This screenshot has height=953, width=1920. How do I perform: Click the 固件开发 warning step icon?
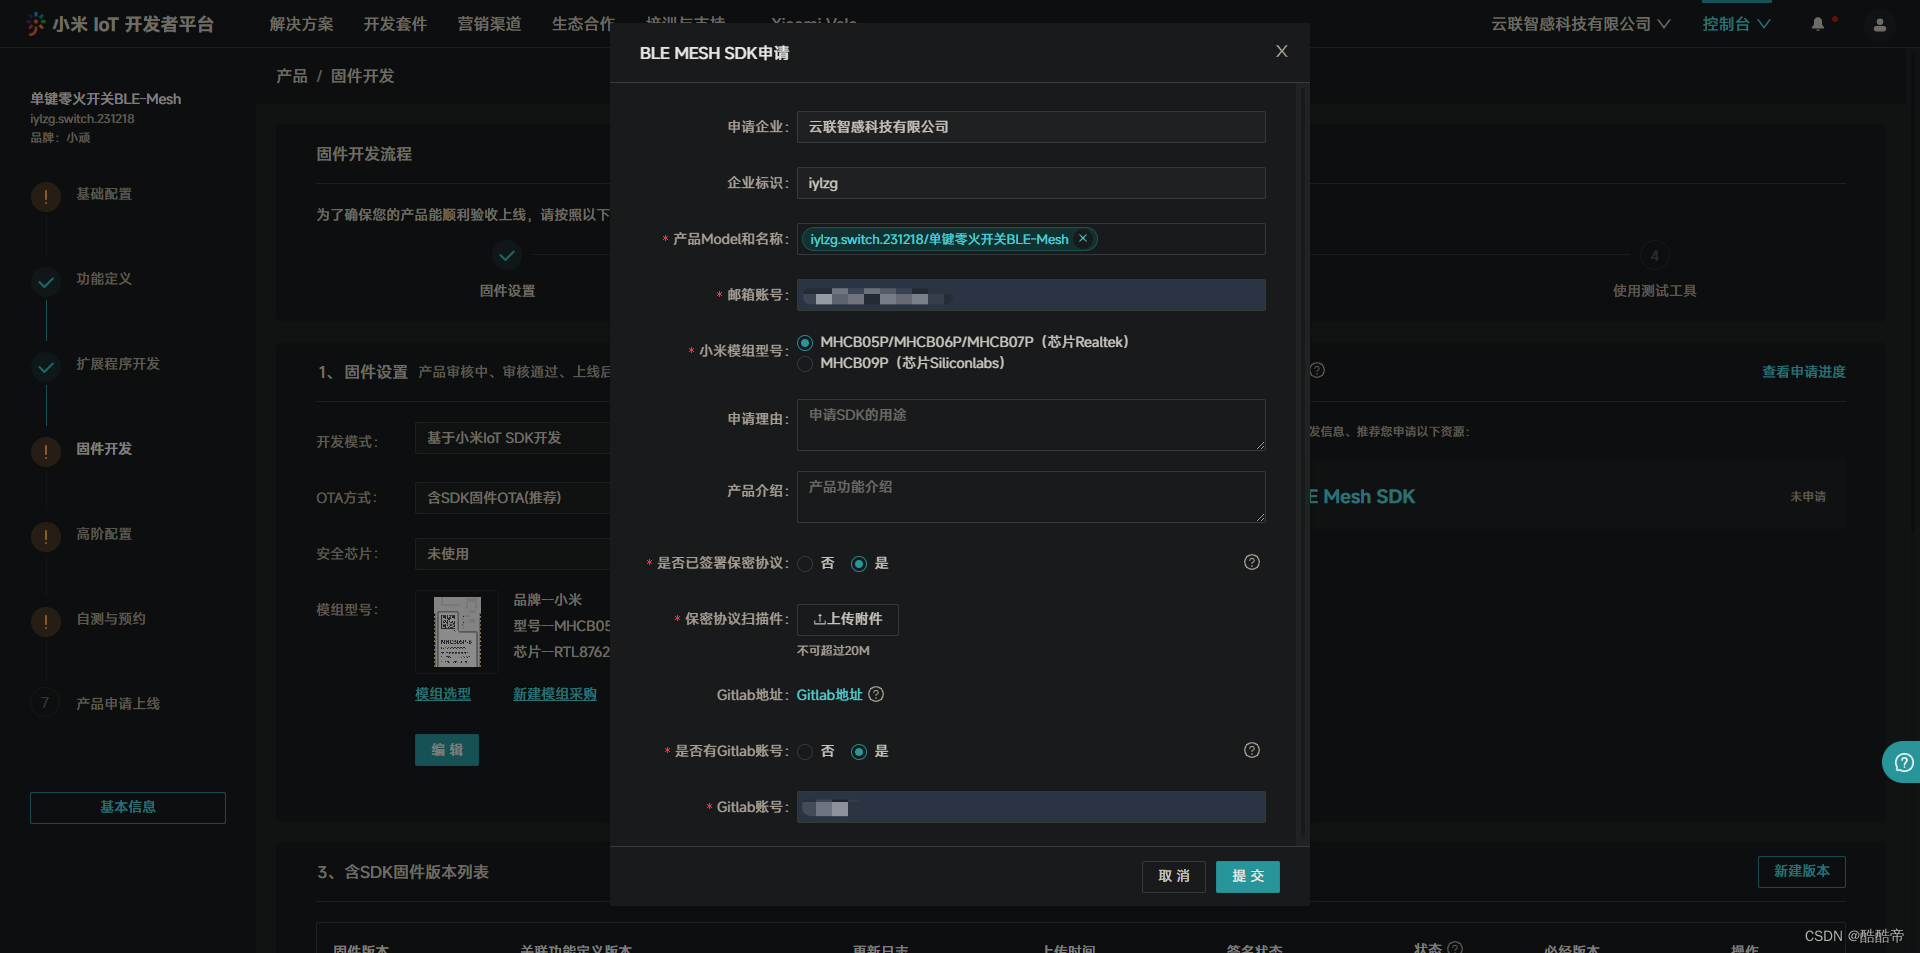pos(46,452)
